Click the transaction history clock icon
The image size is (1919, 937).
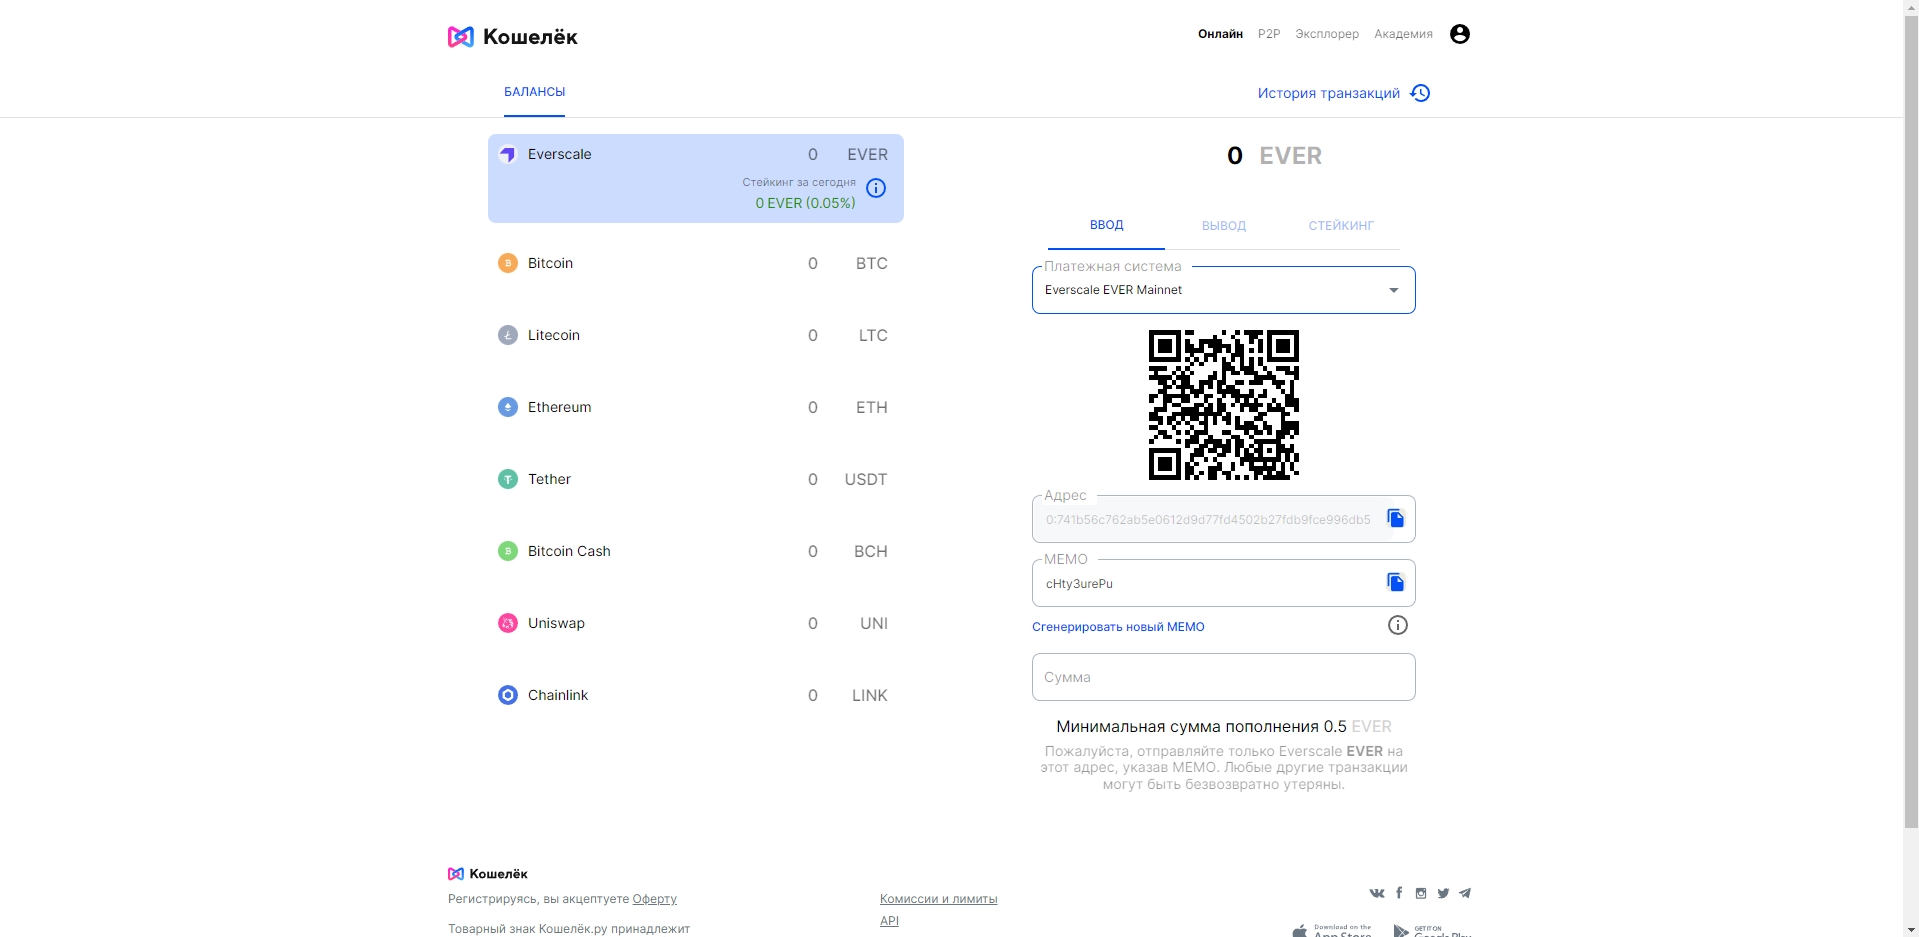[1420, 93]
